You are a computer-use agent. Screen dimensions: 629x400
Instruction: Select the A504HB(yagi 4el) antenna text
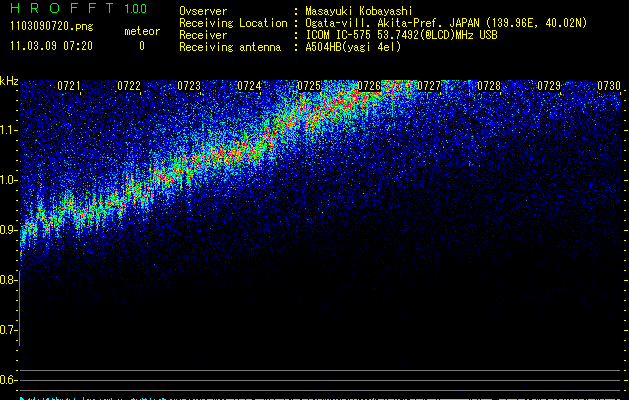(353, 47)
